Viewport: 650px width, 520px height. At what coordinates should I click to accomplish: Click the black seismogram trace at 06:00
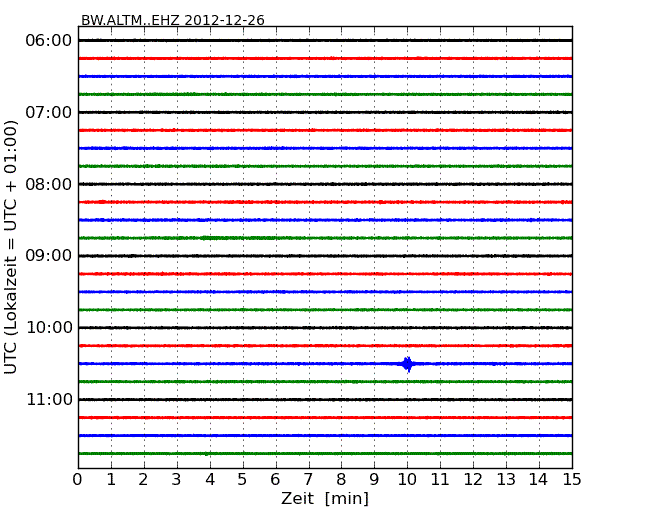(x=325, y=40)
